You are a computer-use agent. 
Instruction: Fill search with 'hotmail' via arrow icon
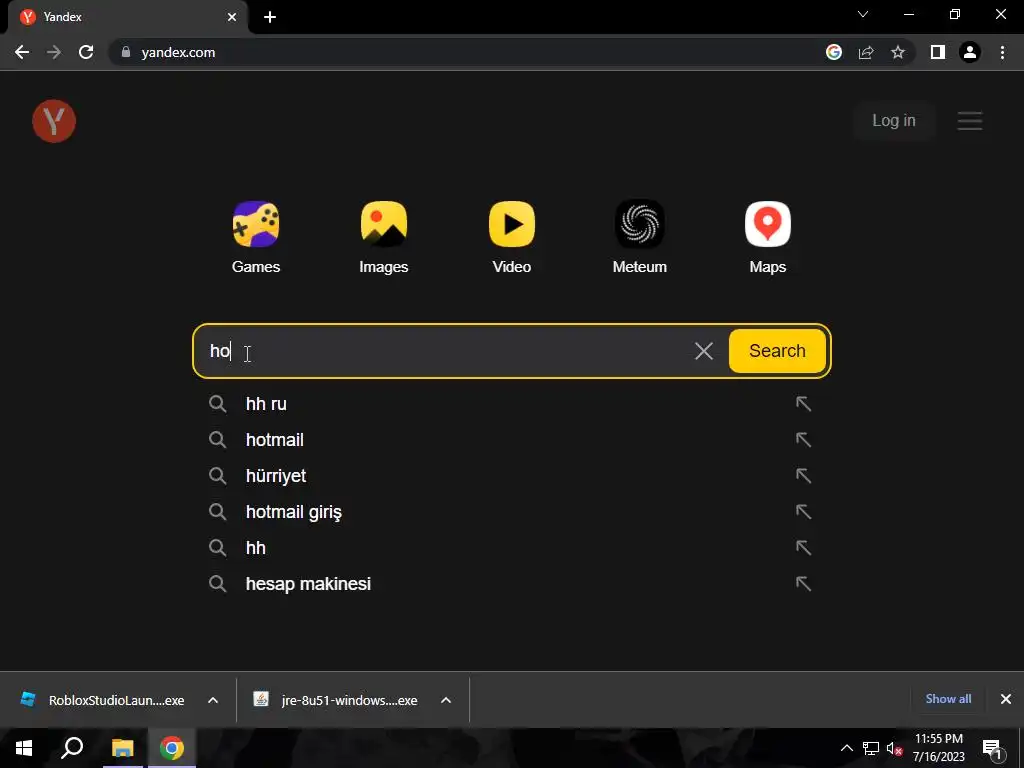click(x=803, y=440)
